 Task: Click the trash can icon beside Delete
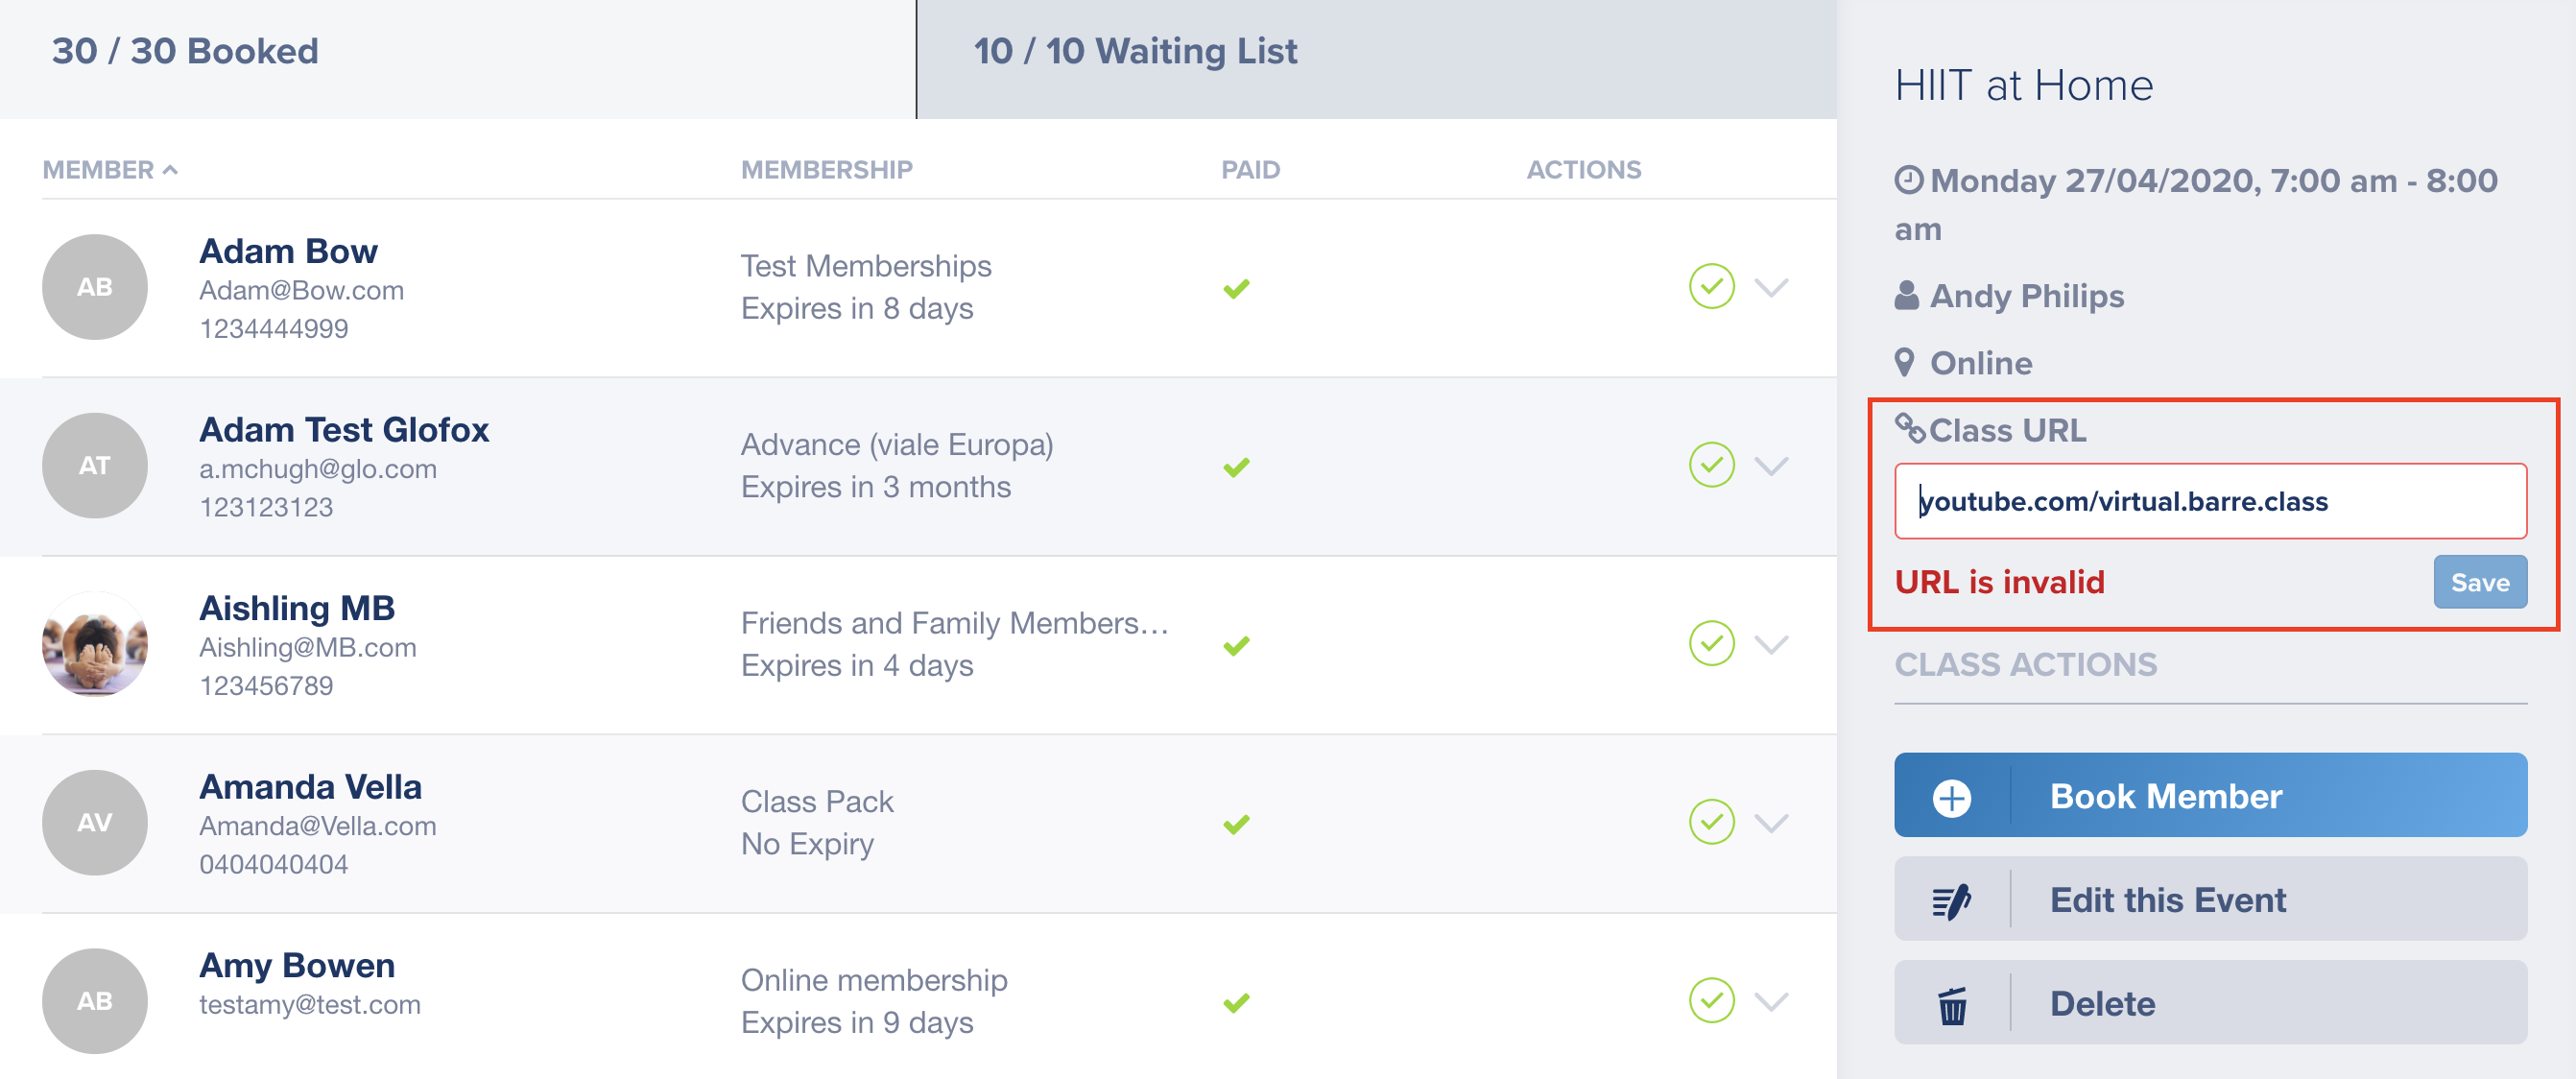(1951, 1004)
